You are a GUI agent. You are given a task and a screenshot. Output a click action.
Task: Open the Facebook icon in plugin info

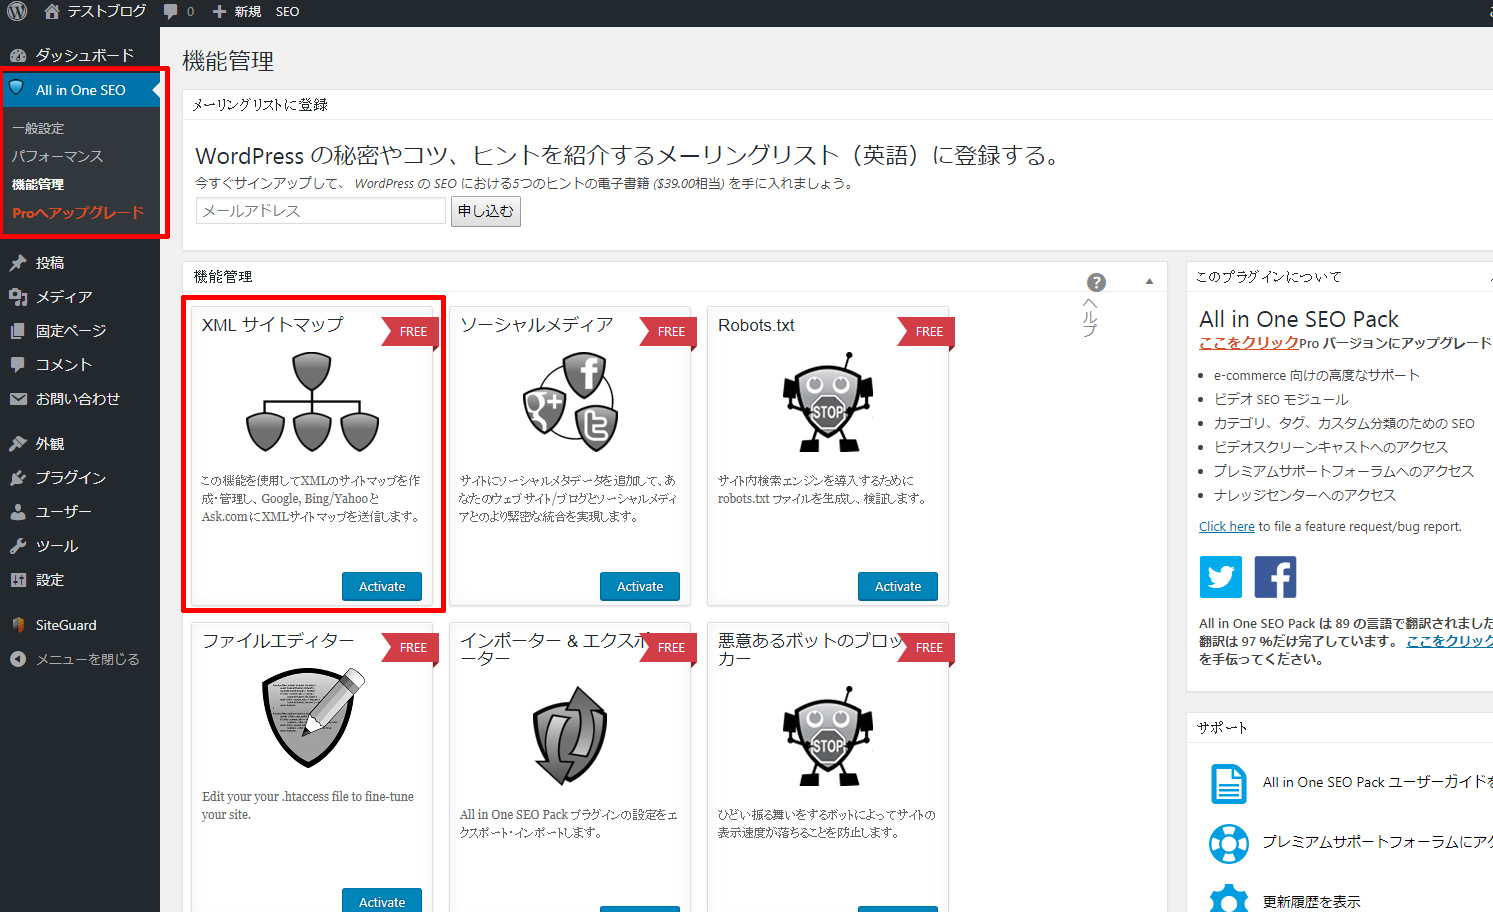pos(1275,577)
